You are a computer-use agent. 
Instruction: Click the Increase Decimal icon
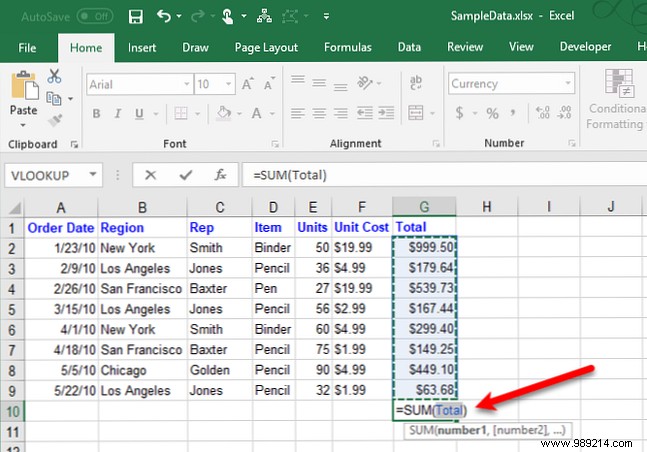pyautogui.click(x=543, y=112)
